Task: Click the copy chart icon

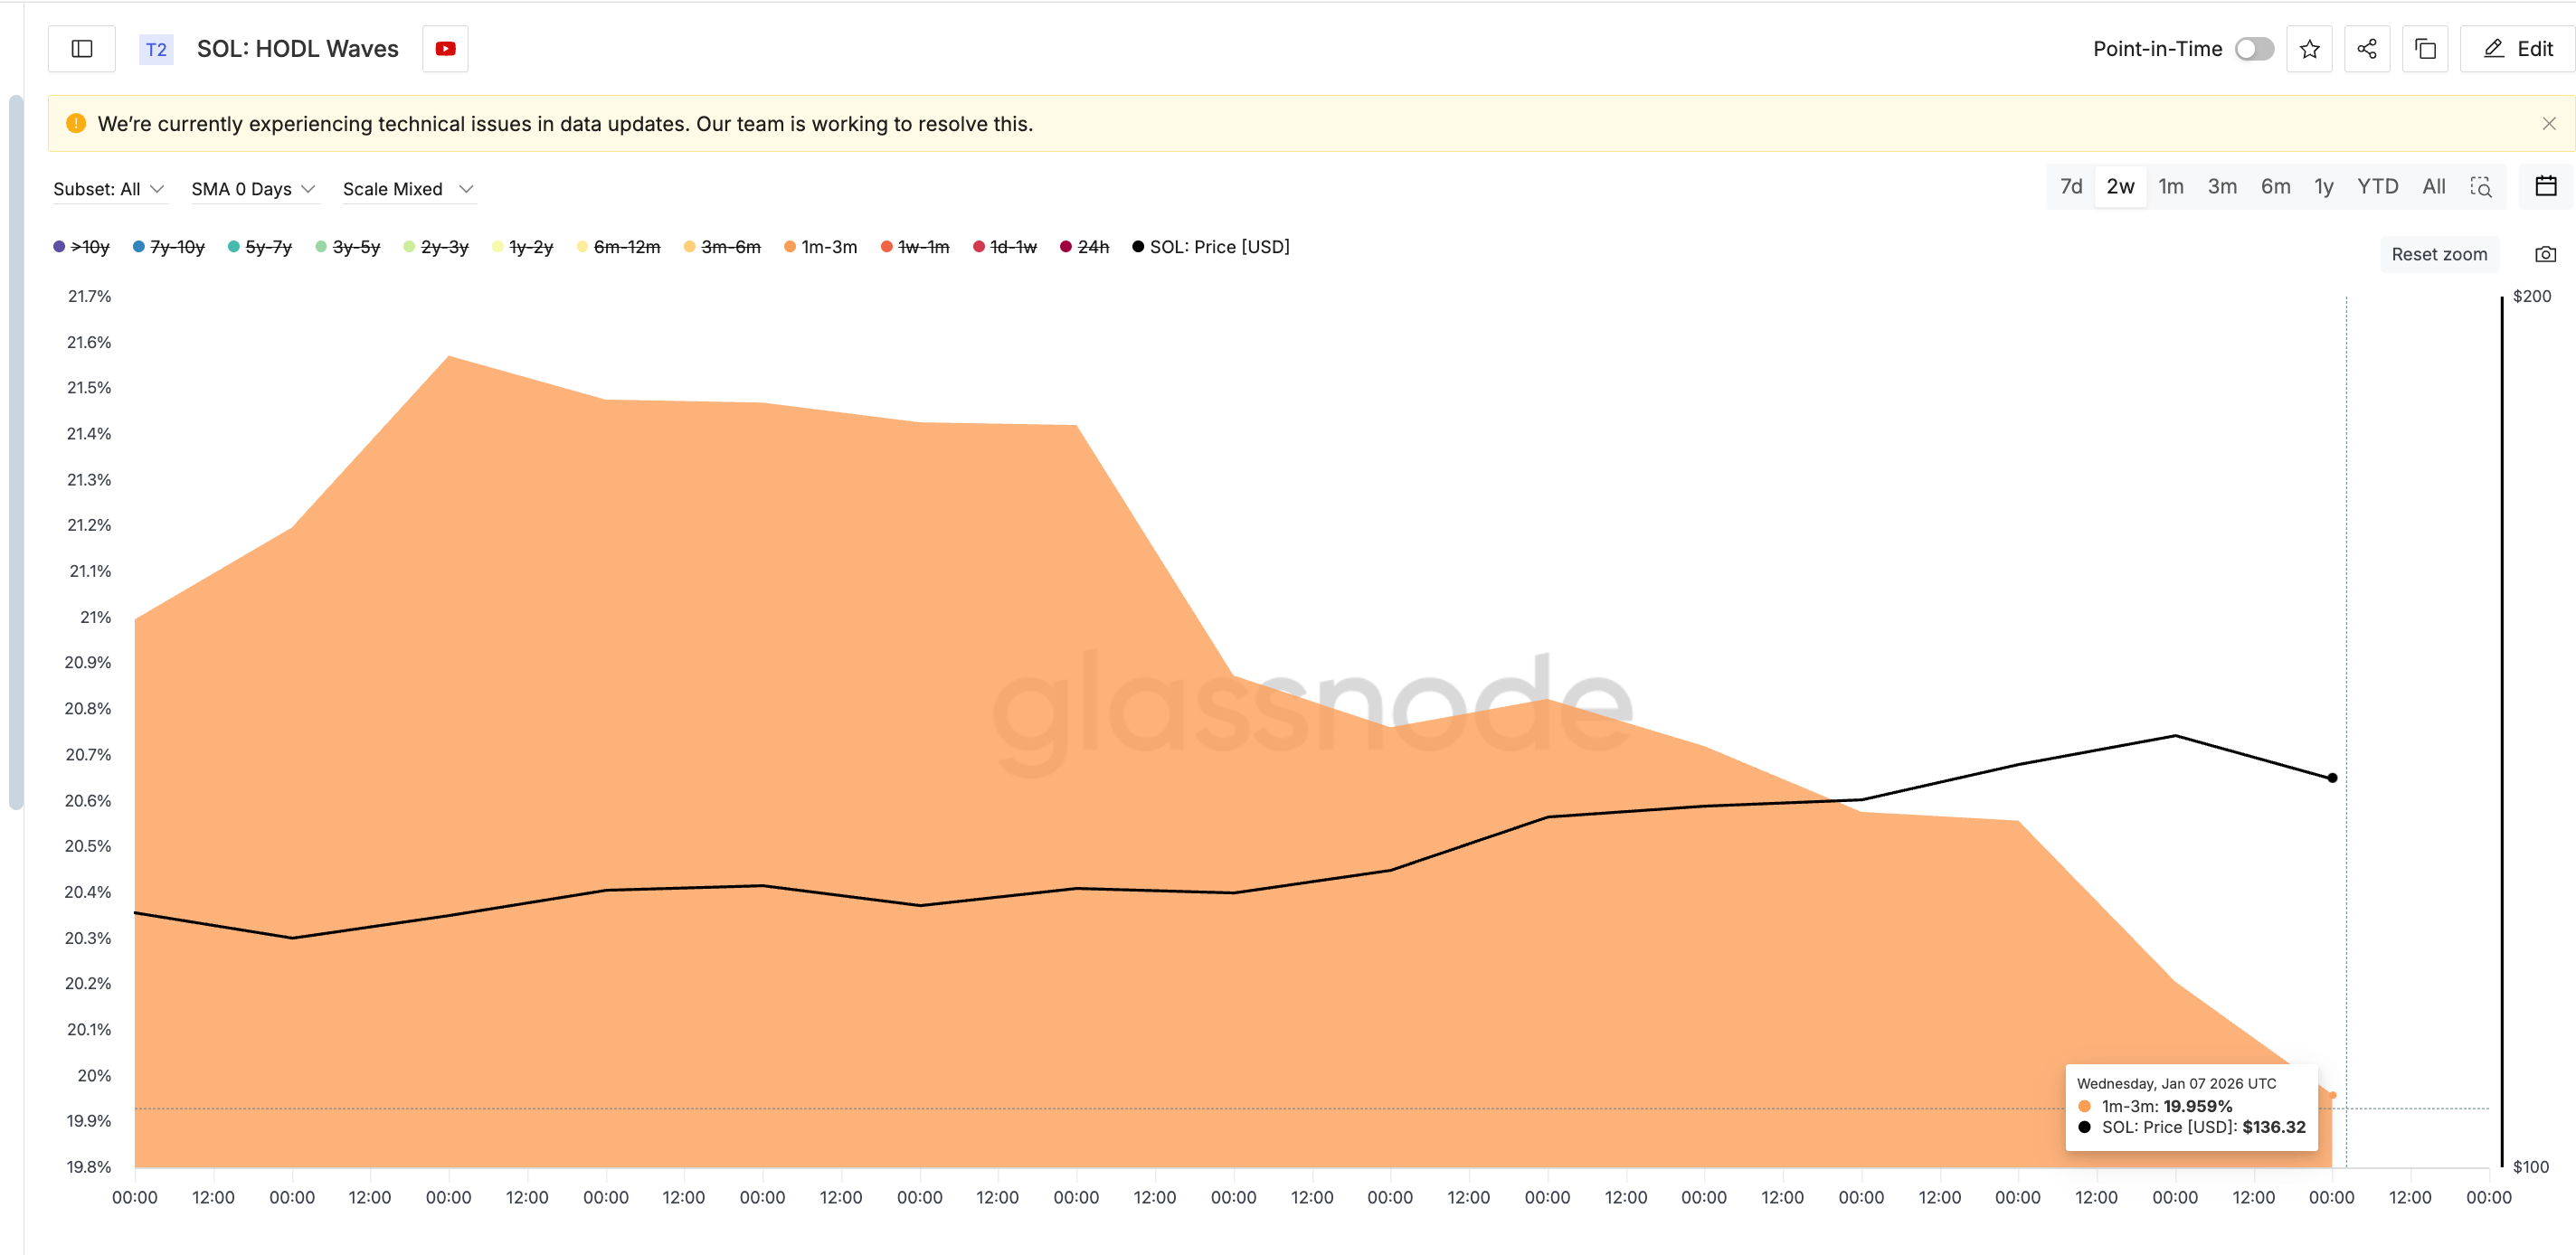Action: coord(2425,49)
